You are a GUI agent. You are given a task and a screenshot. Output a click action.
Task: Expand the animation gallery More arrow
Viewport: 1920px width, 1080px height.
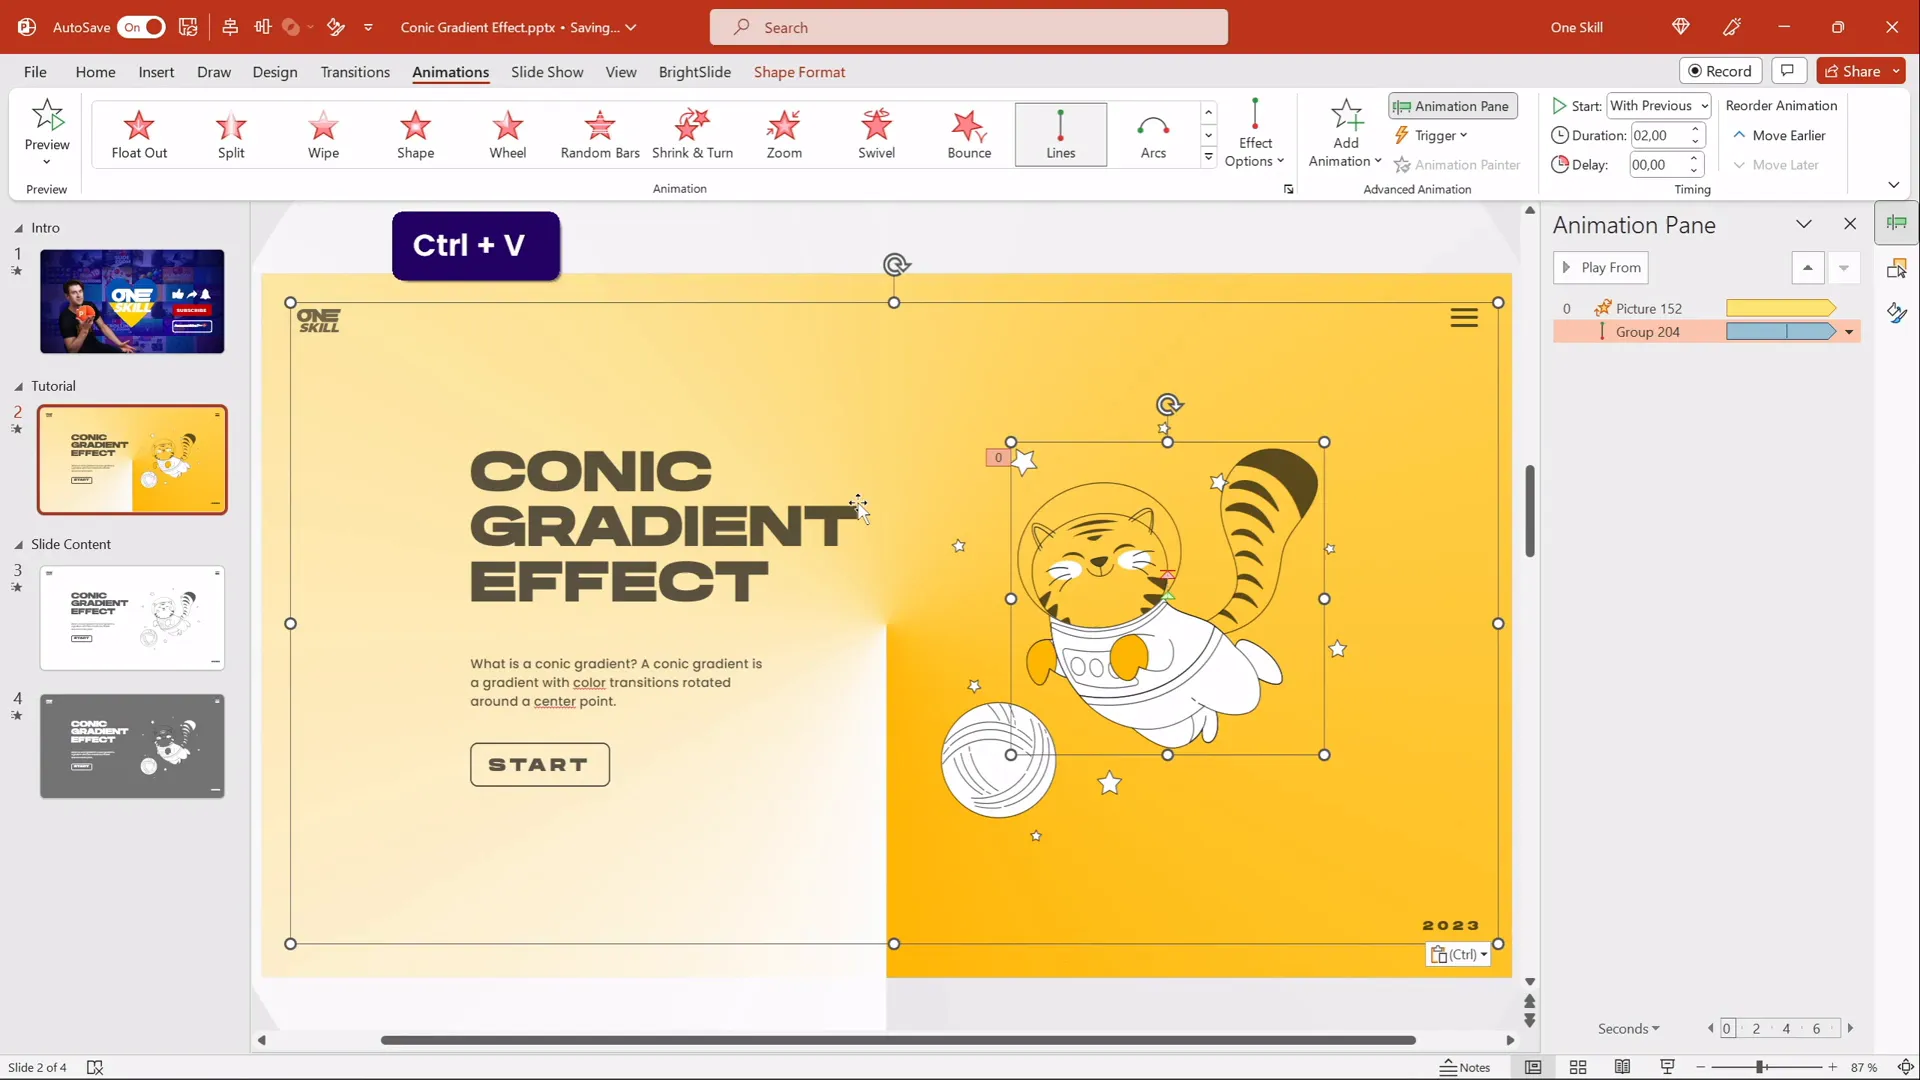1208,157
